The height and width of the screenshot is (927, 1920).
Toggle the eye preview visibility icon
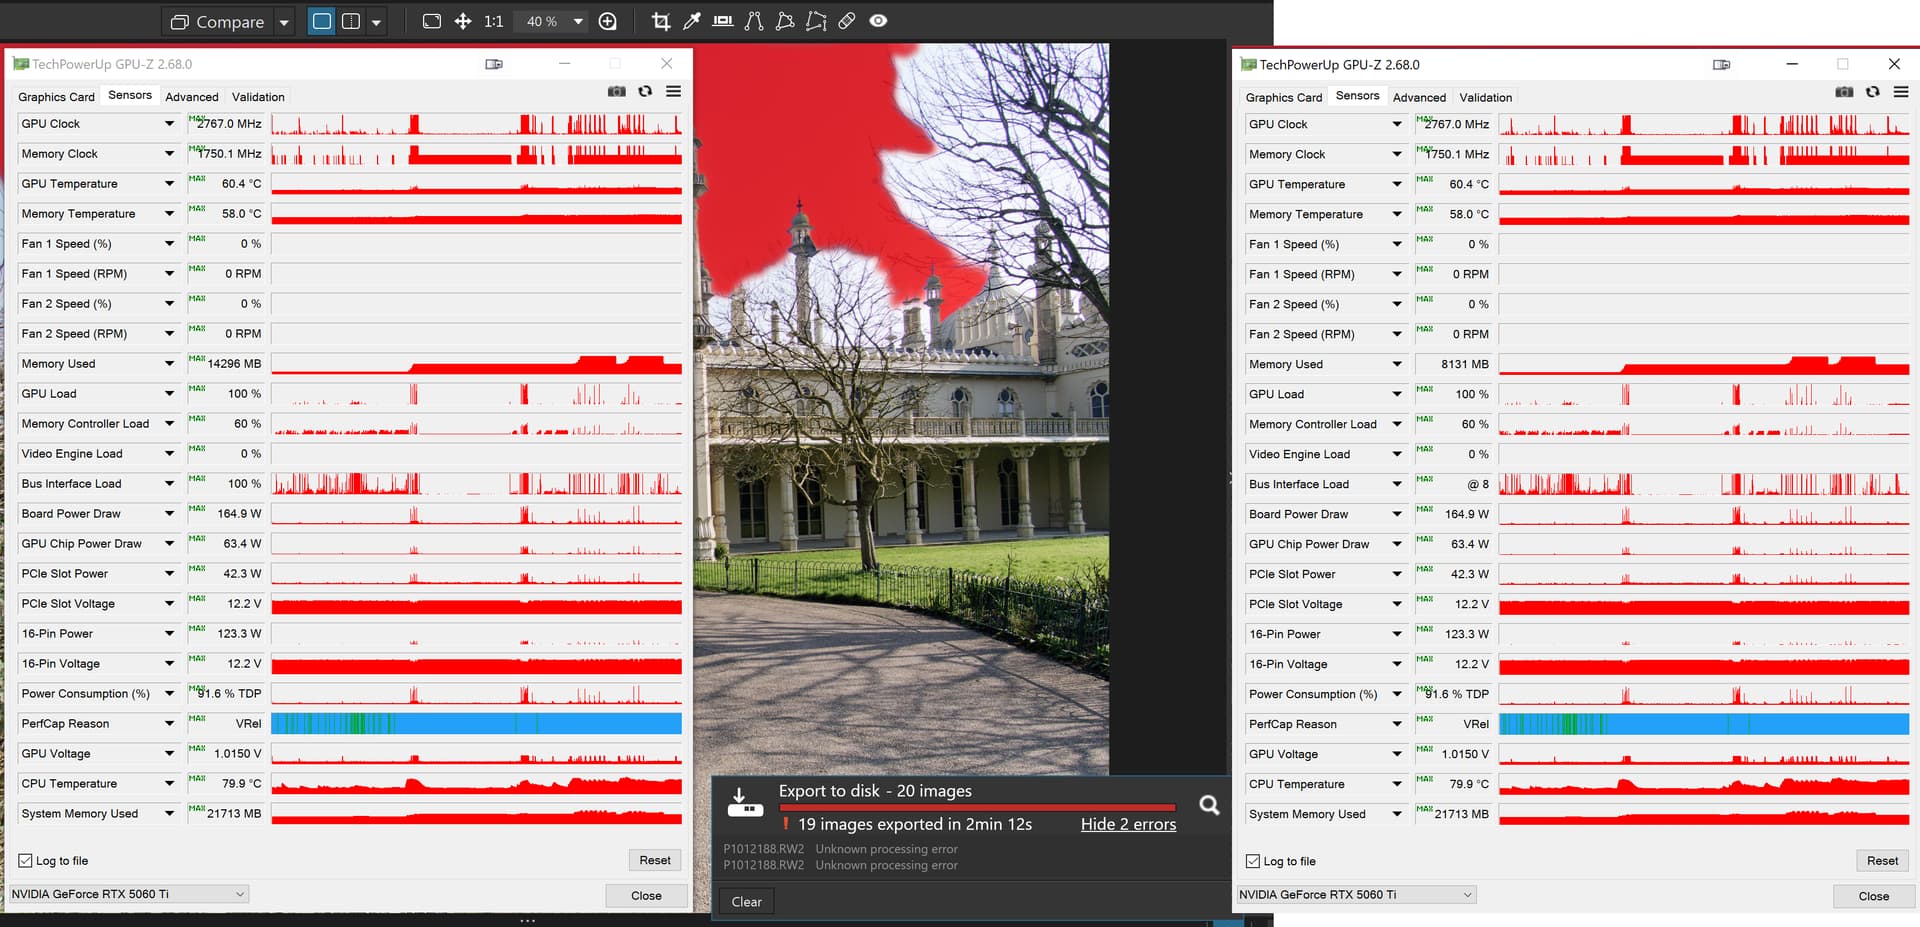coord(878,21)
